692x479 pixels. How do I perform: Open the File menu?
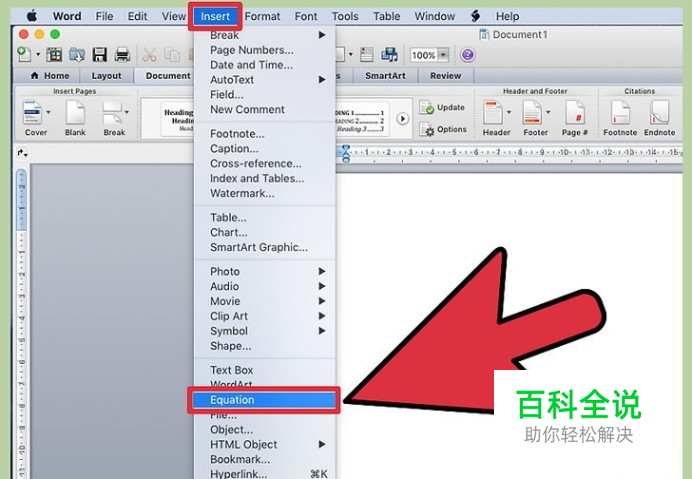coord(104,16)
